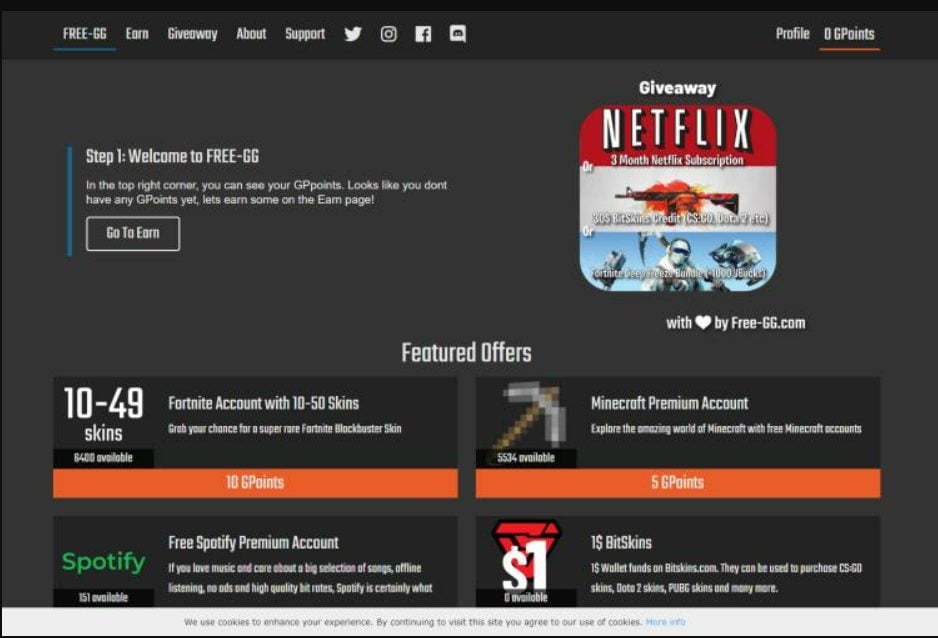Click Fortnite Account with 10-50 Skins title
Viewport: 938px width, 638px height.
pyautogui.click(x=264, y=404)
